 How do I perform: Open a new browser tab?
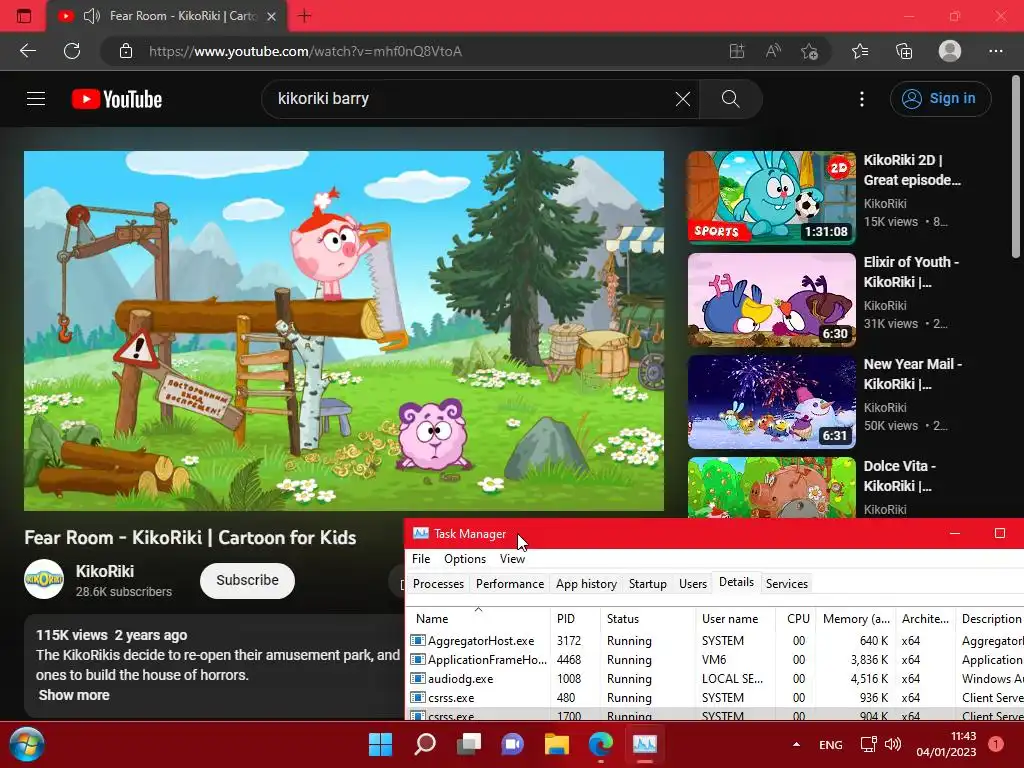(304, 16)
